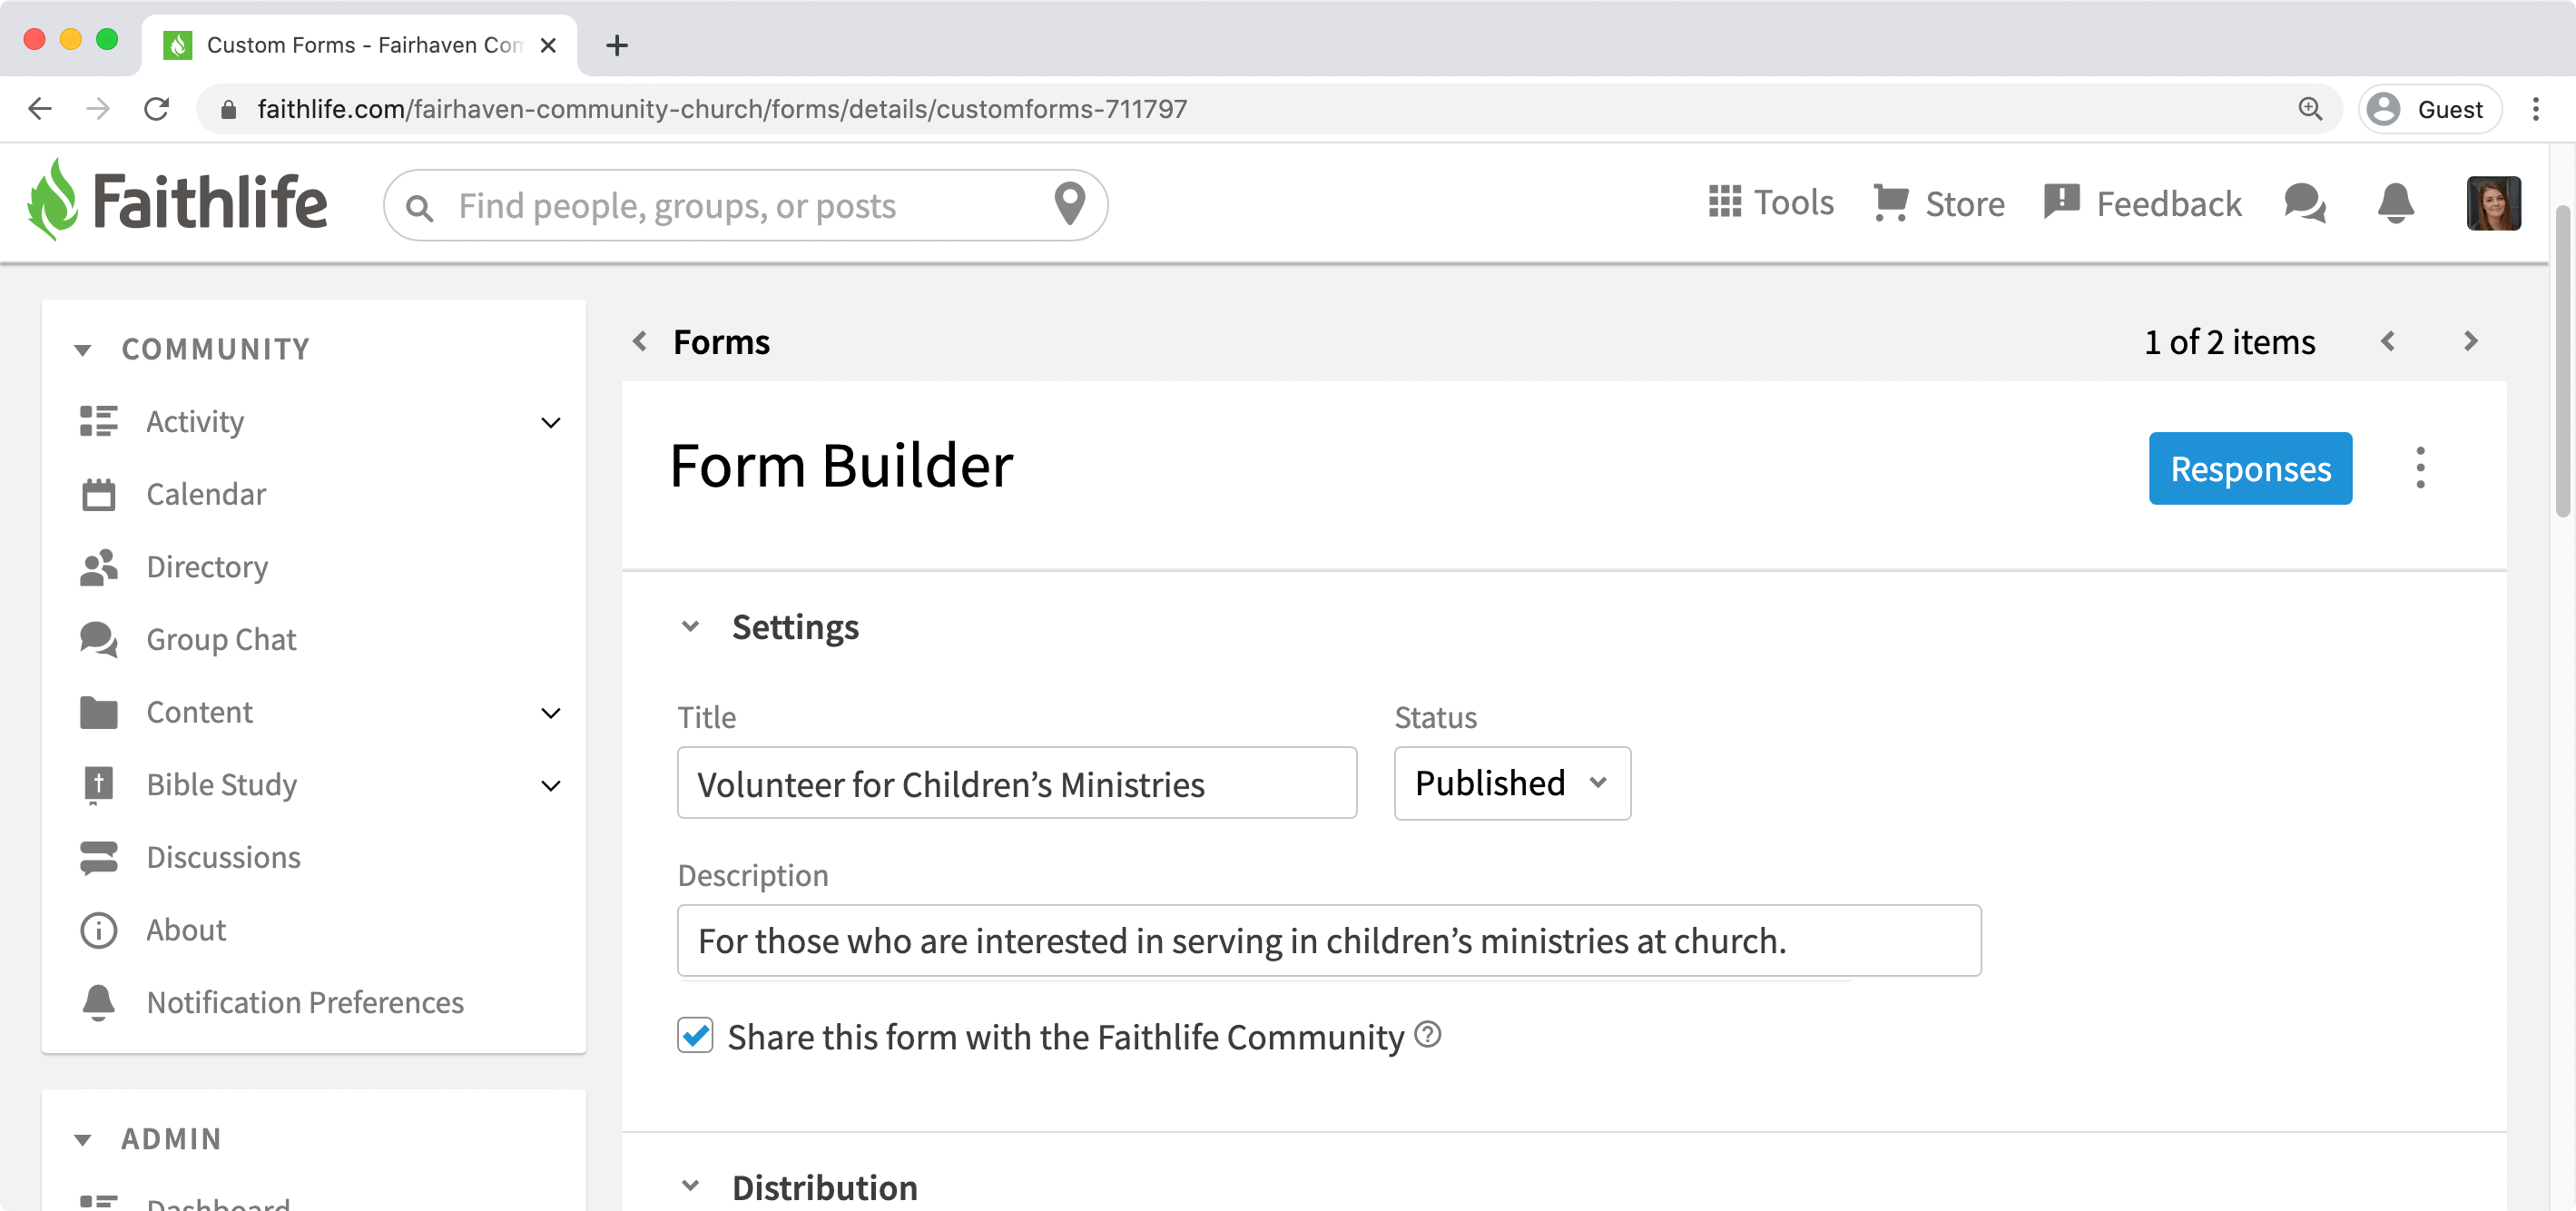Screen dimensions: 2576x1211
Task: Click the browser zoom magnifier icon
Action: click(2309, 108)
